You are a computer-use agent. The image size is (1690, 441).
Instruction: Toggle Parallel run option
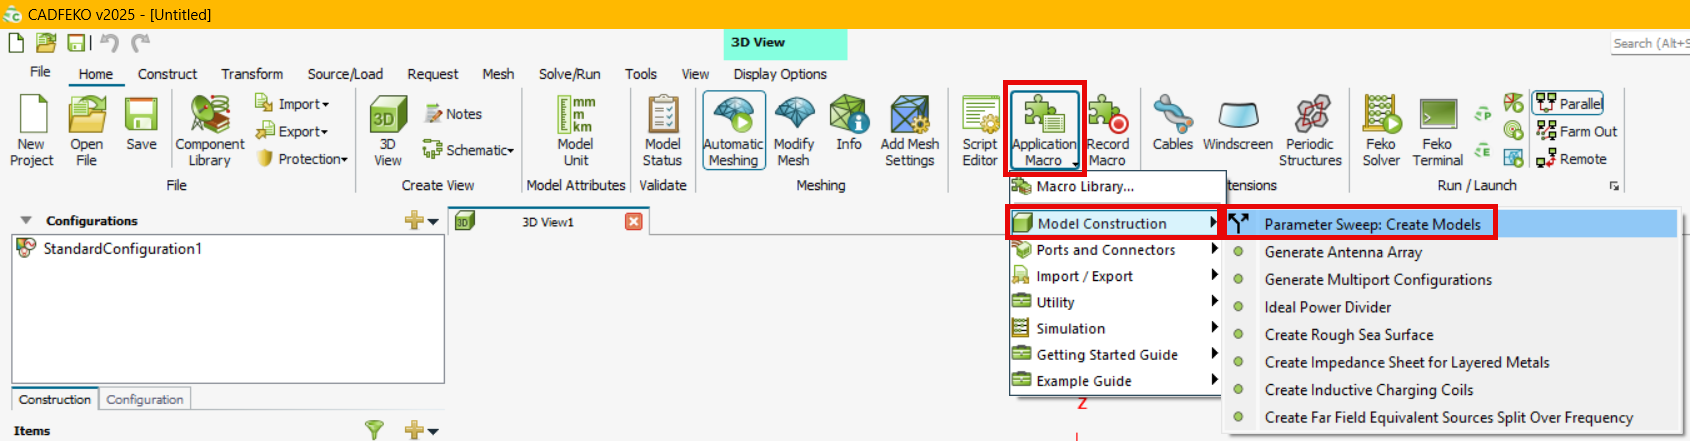click(x=1568, y=103)
